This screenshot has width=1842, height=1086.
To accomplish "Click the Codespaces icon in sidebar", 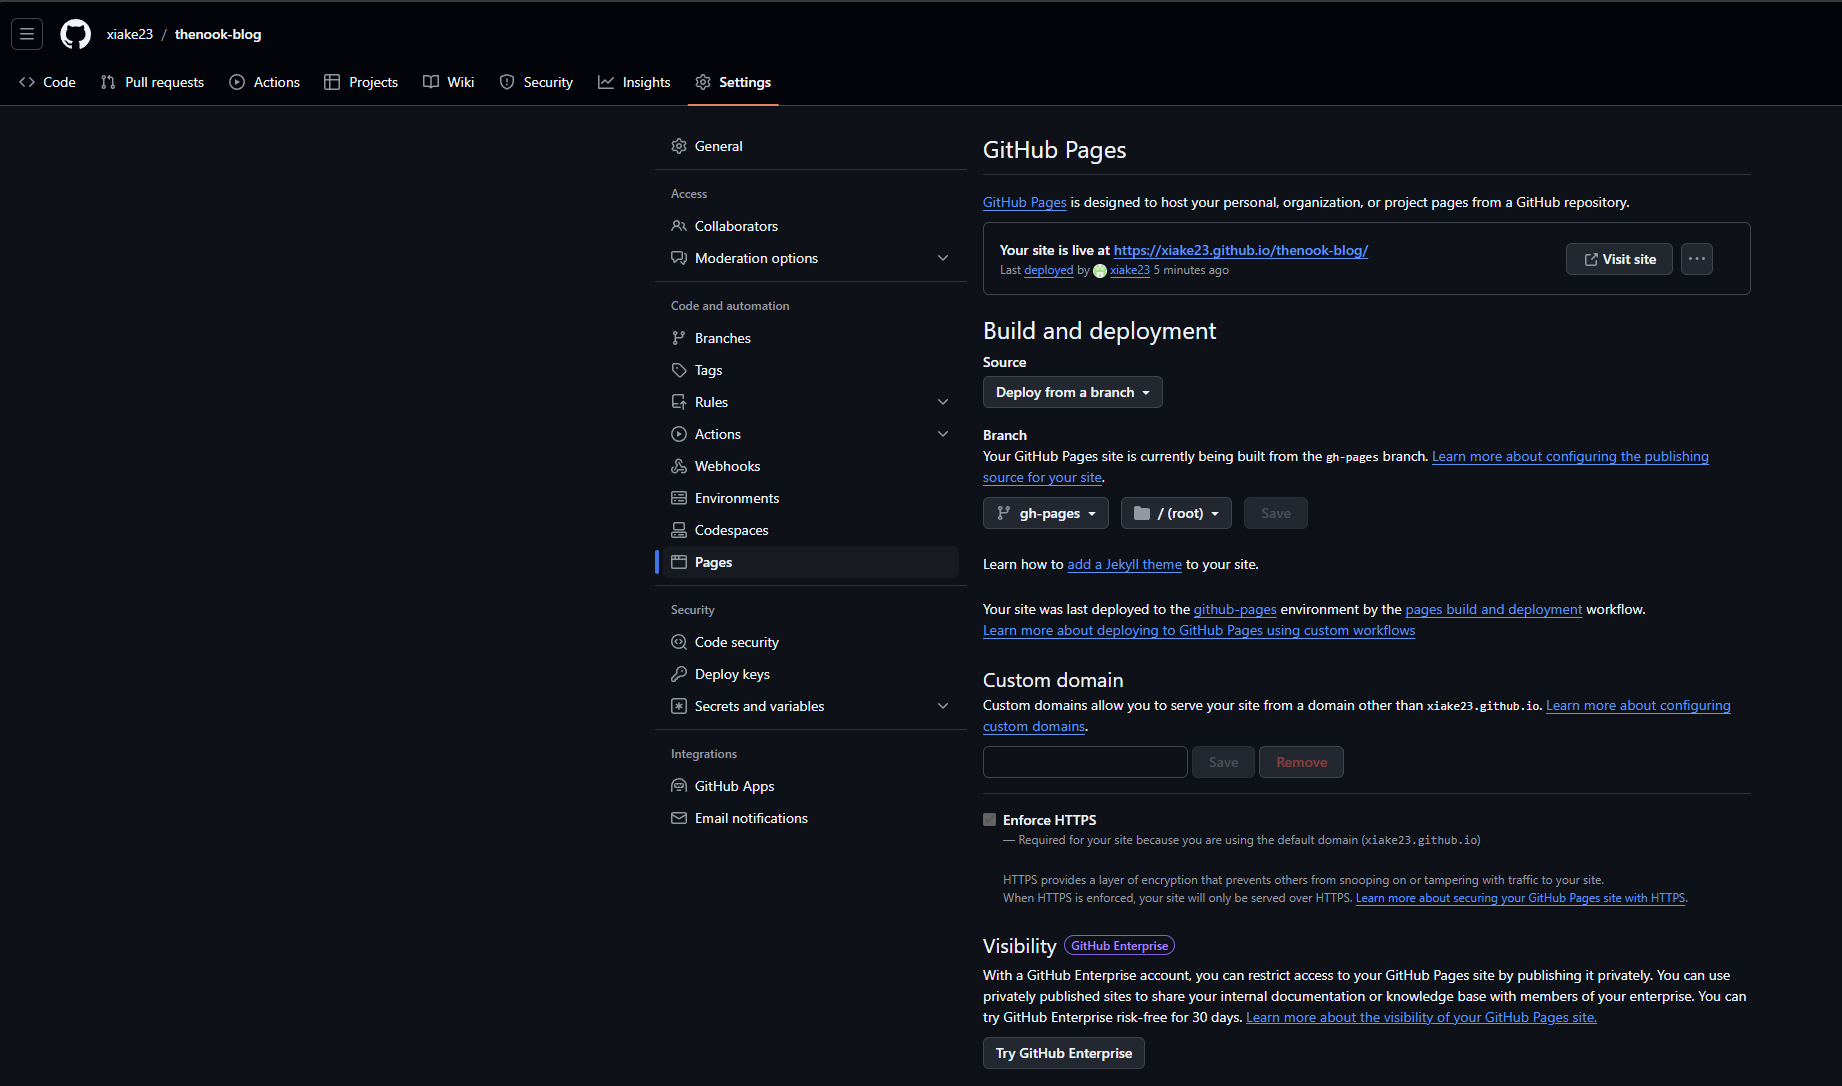I will click(x=679, y=530).
